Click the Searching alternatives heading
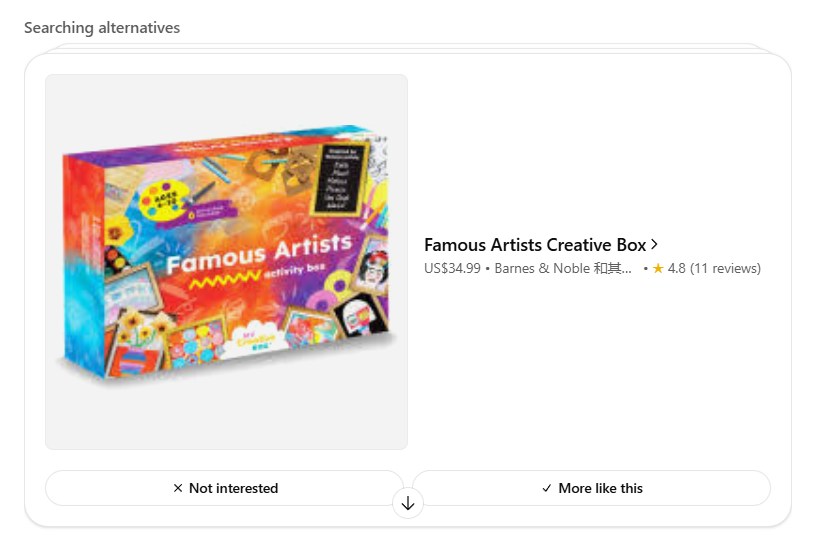 click(102, 28)
